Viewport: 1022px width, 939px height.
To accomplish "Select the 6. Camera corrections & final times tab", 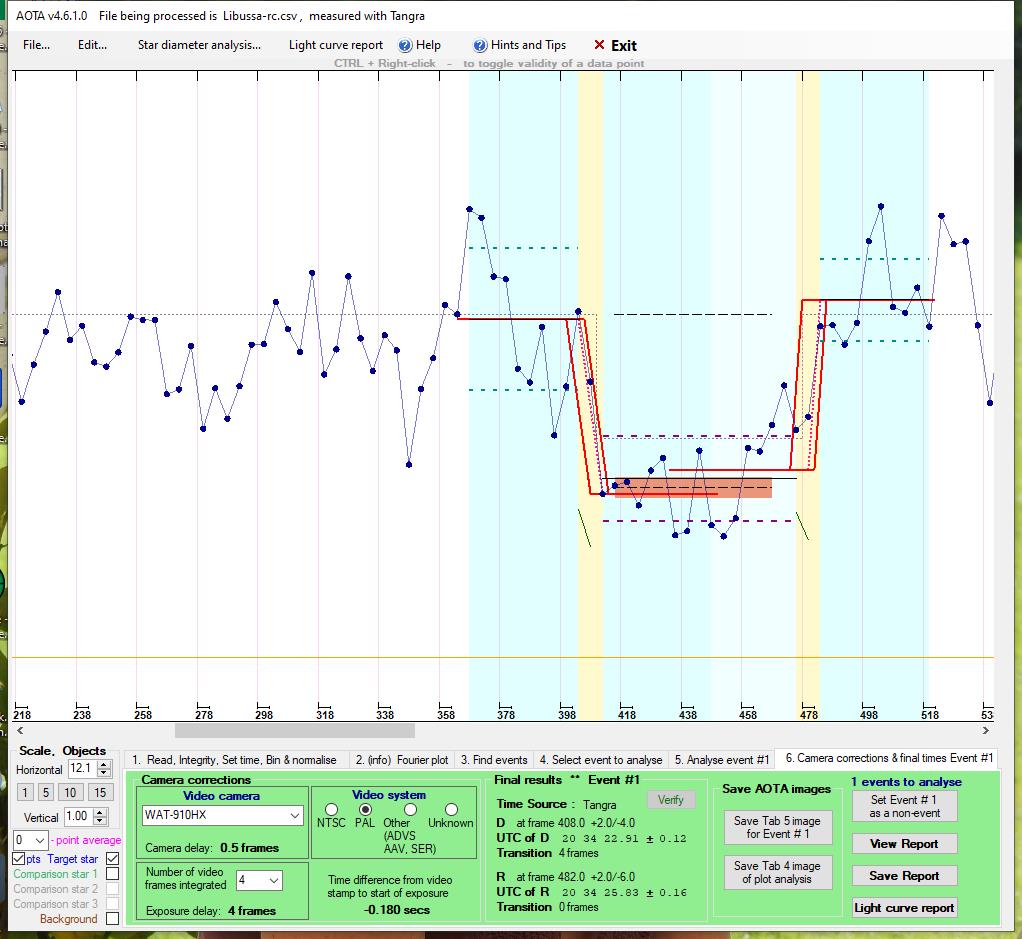I will [x=889, y=758].
